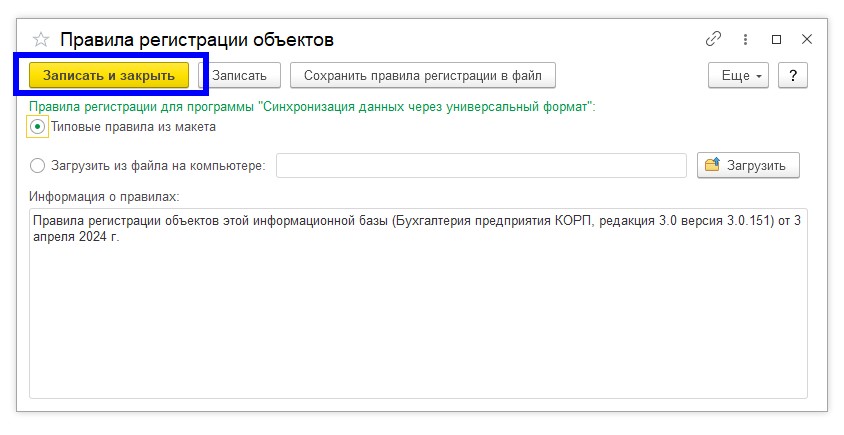
Task: Click the Информация о правилах label
Action: pyautogui.click(x=104, y=196)
